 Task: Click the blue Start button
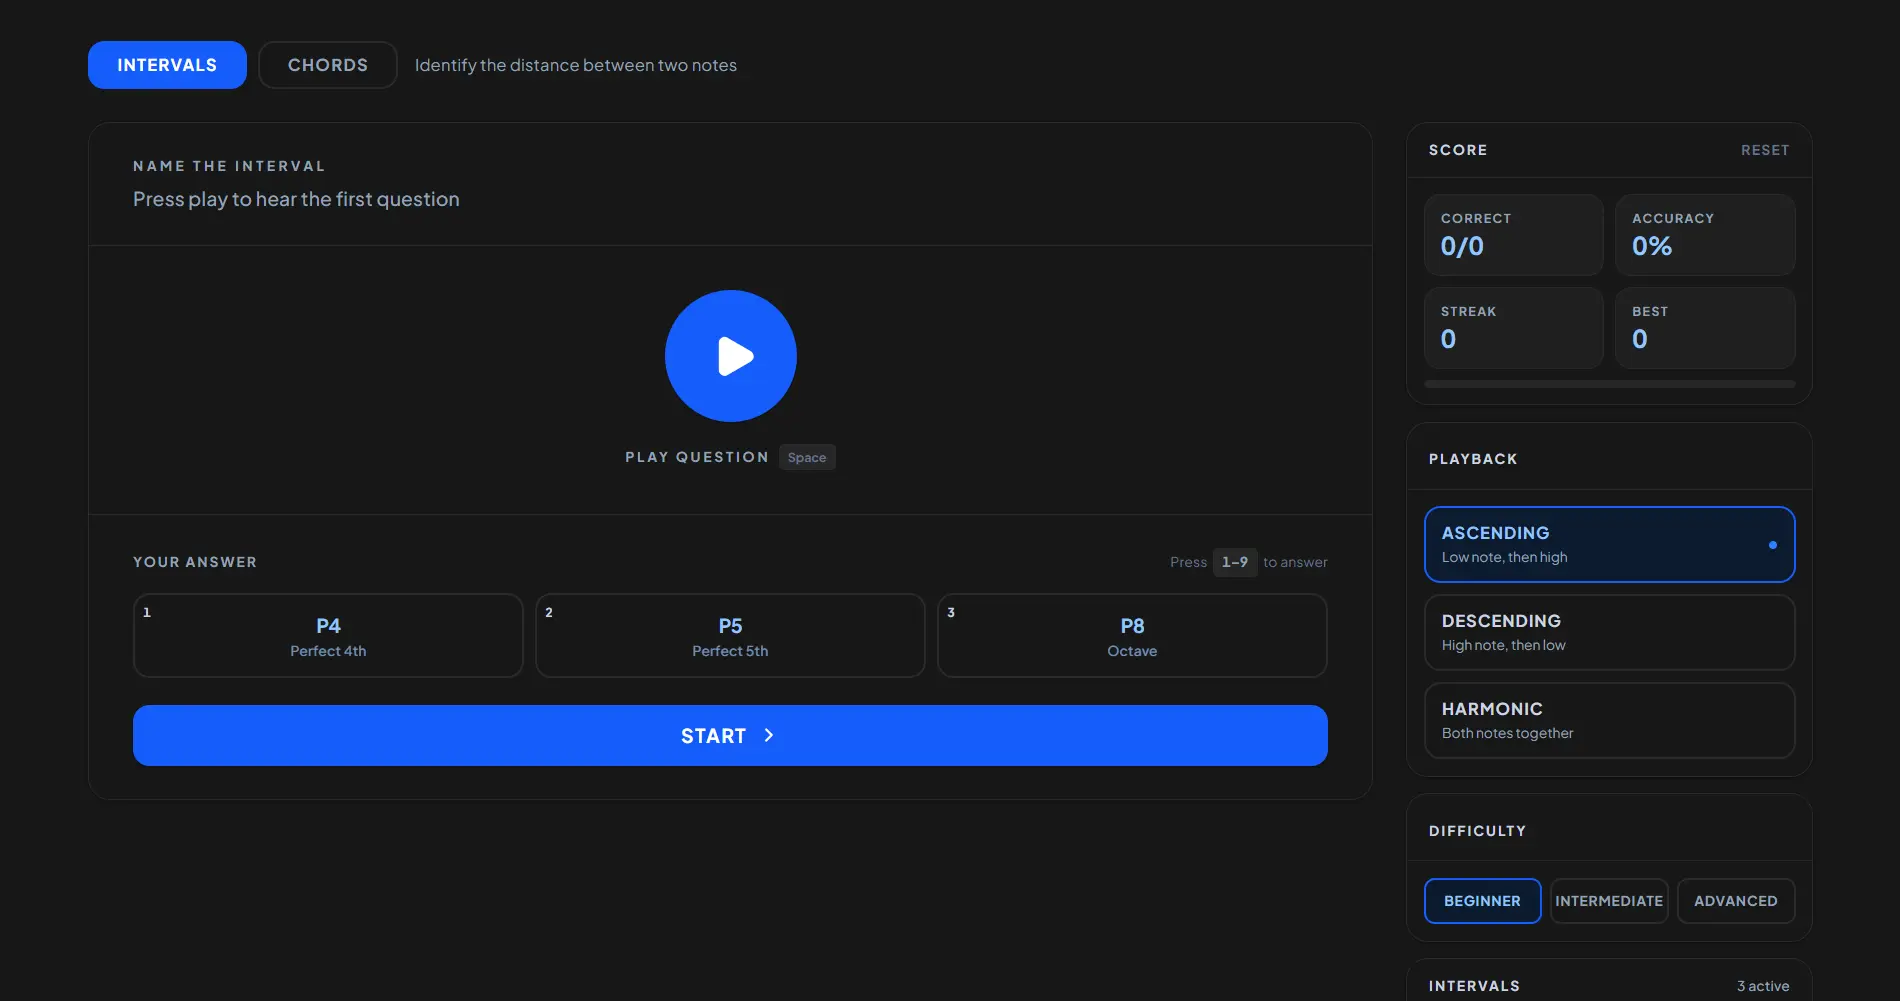(x=730, y=736)
